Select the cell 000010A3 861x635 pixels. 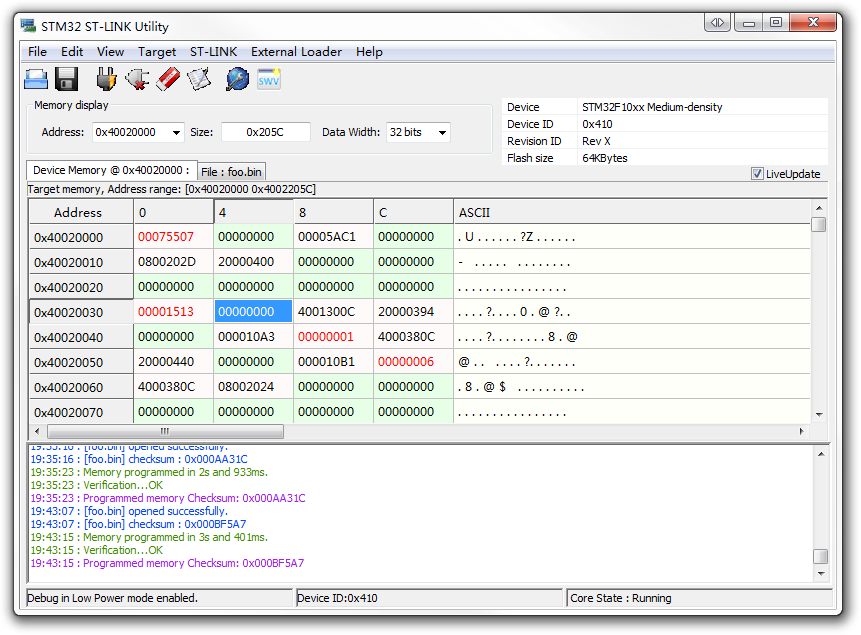pos(254,337)
